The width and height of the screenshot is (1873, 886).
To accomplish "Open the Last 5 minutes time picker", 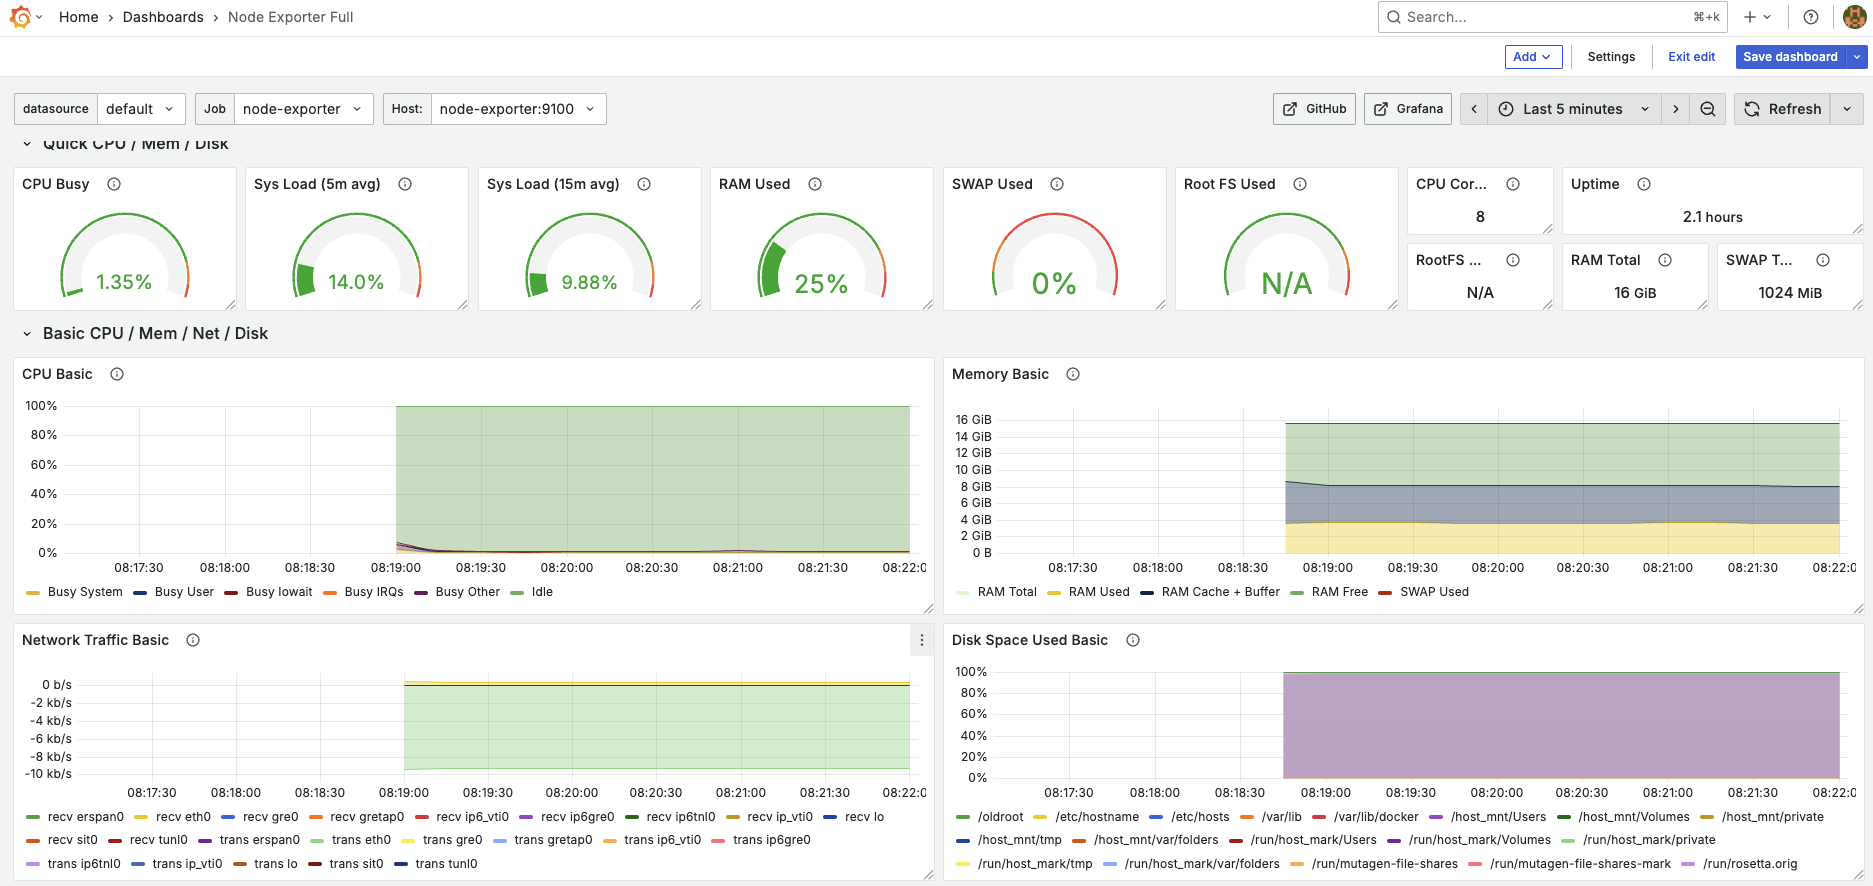I will tap(1575, 109).
